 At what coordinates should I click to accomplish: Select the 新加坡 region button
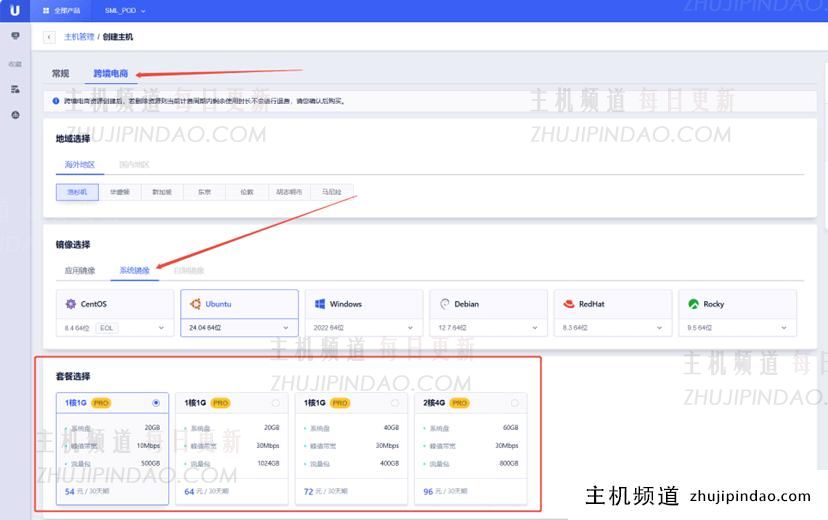[x=162, y=192]
